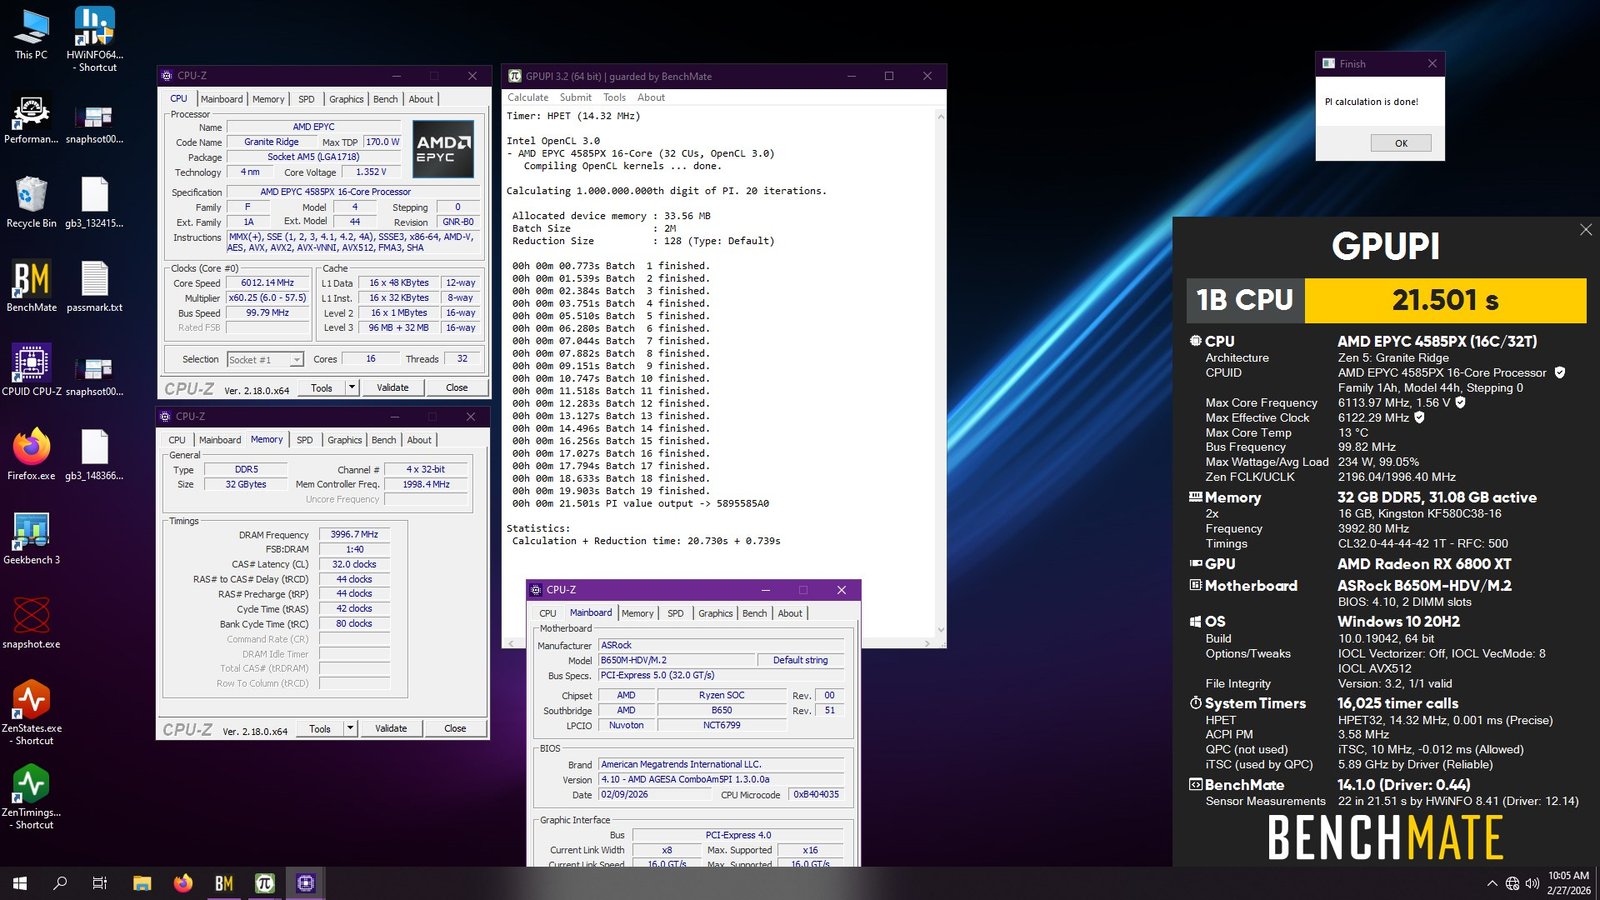Open ZenTimings desktop shortcut
Viewport: 1600px width, 900px height.
31,785
